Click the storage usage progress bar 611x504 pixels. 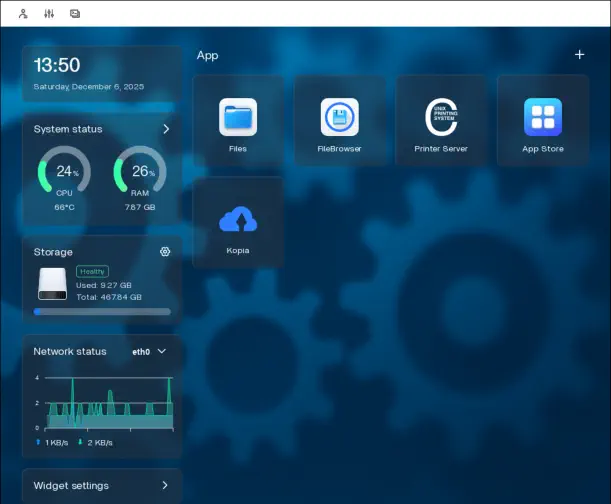click(x=102, y=312)
